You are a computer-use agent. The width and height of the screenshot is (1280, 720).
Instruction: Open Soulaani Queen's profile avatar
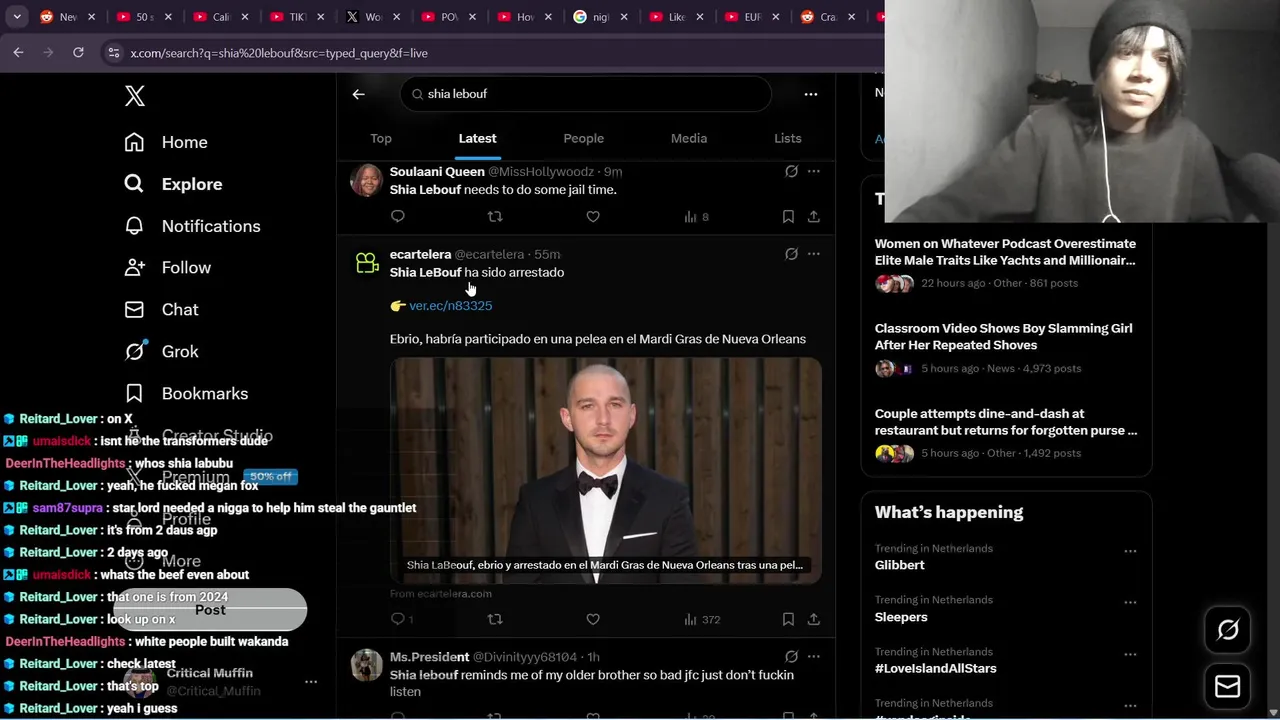coord(366,180)
